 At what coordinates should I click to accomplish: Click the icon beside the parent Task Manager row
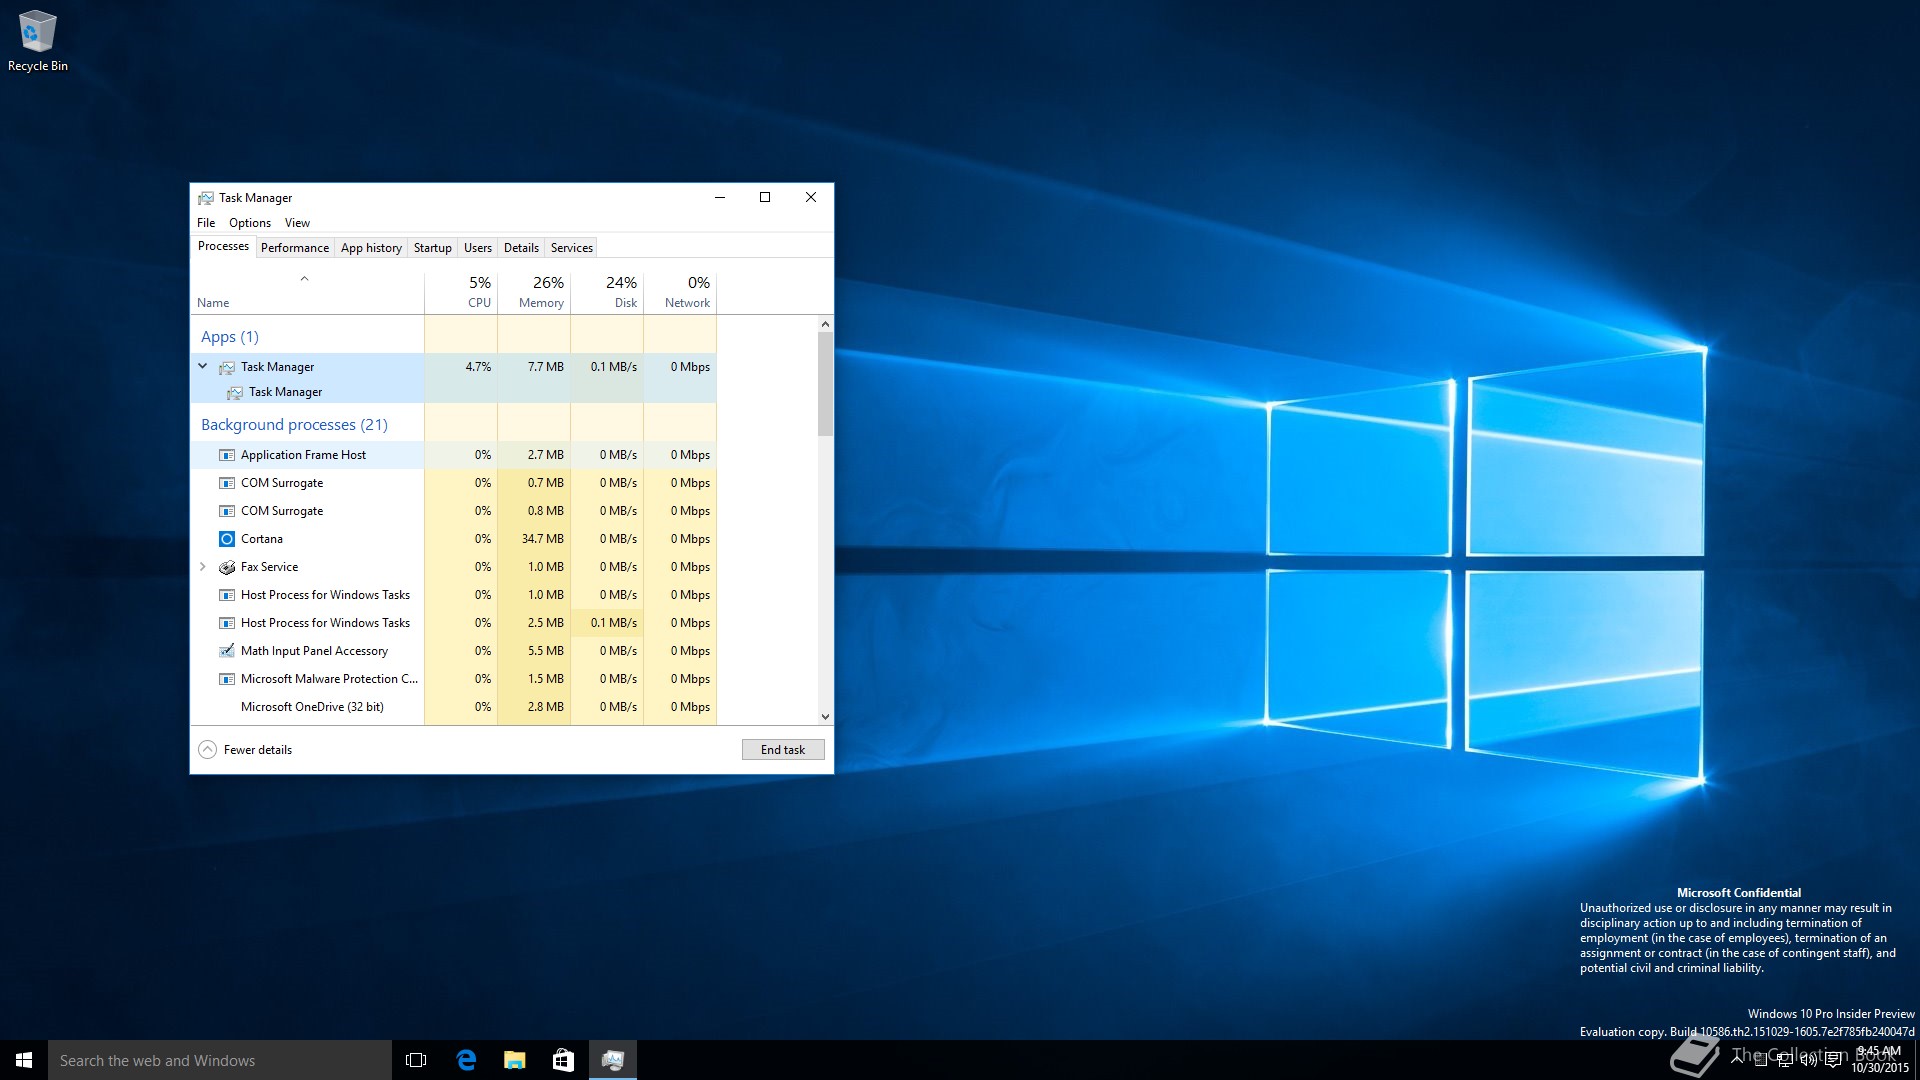pyautogui.click(x=227, y=367)
